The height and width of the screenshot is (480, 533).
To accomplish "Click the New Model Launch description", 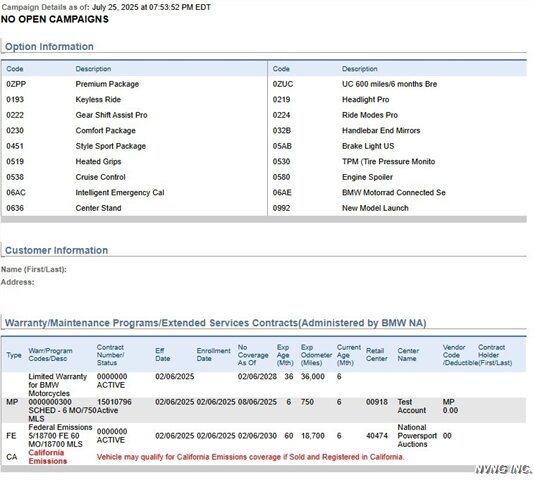I will pos(375,208).
